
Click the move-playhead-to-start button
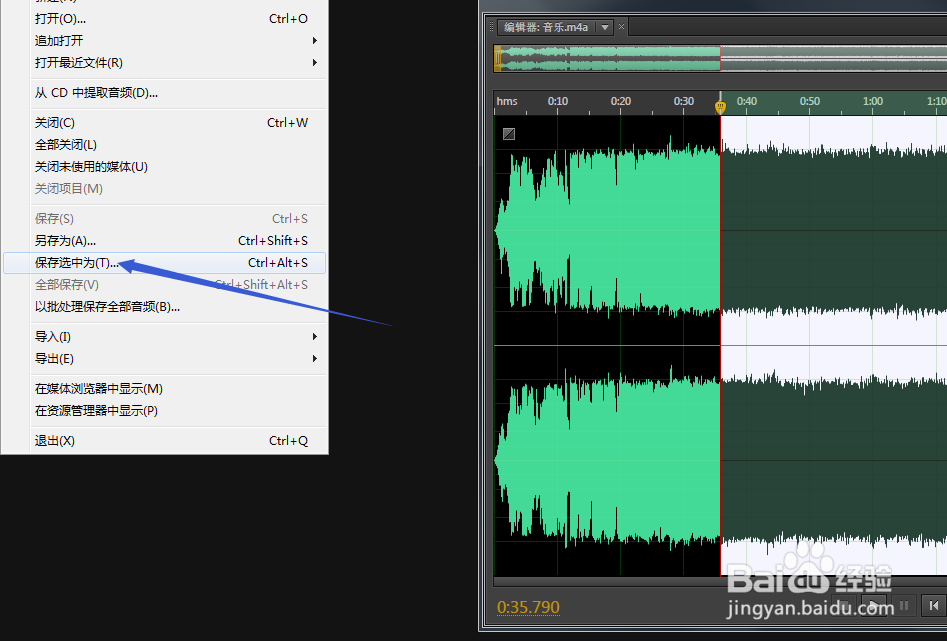(x=933, y=605)
